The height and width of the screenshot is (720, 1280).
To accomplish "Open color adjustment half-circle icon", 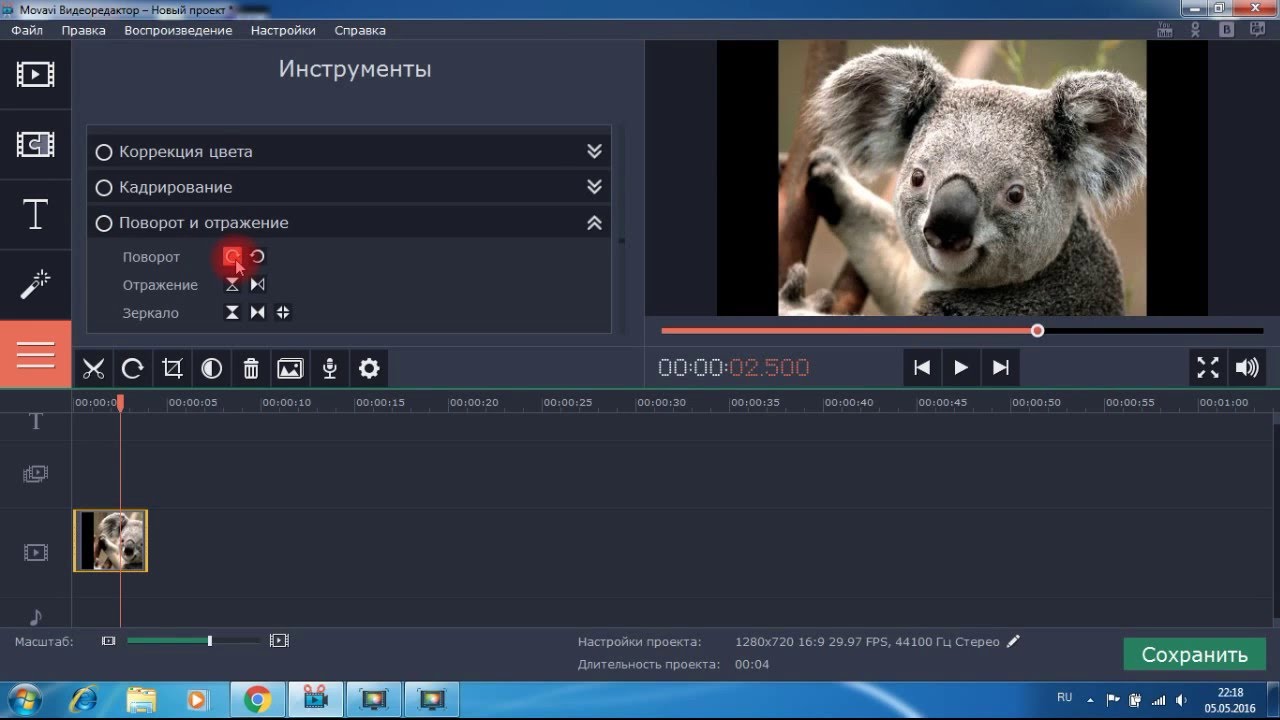I will coord(211,369).
